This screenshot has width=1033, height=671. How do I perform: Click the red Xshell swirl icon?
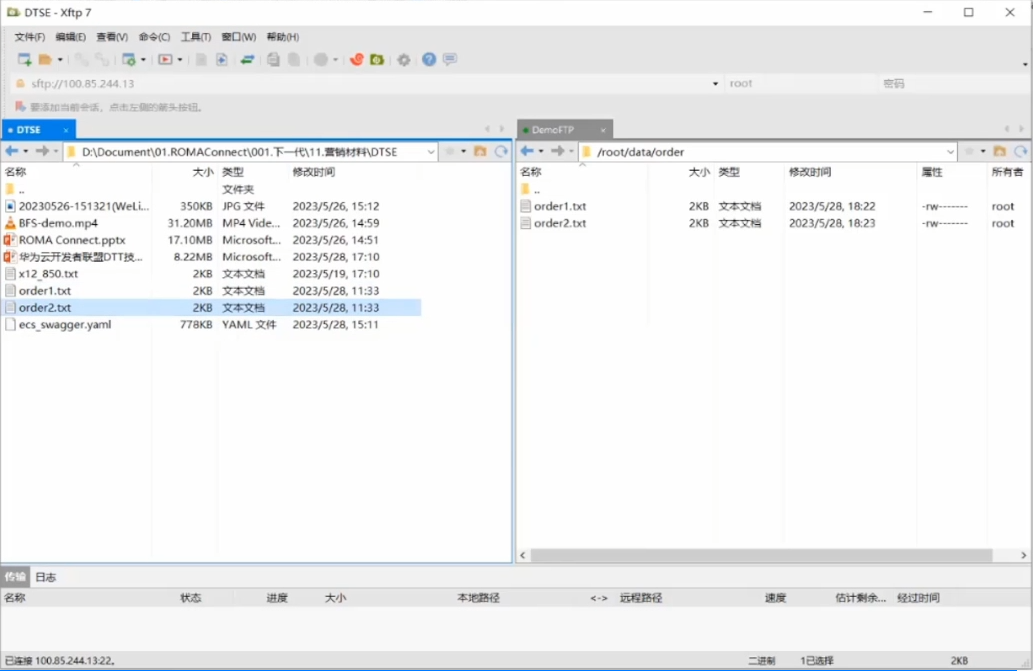pyautogui.click(x=356, y=59)
